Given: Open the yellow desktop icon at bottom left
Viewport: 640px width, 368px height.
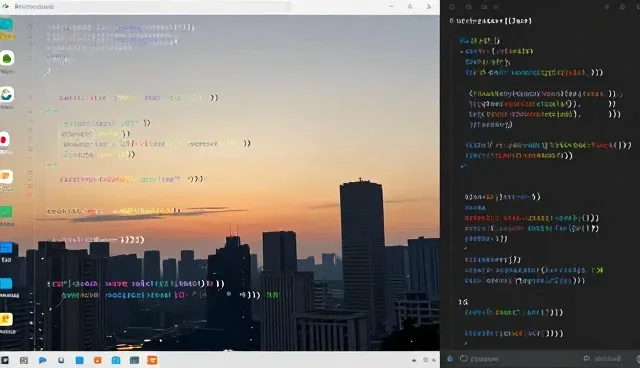Looking at the screenshot, I should (x=6, y=319).
